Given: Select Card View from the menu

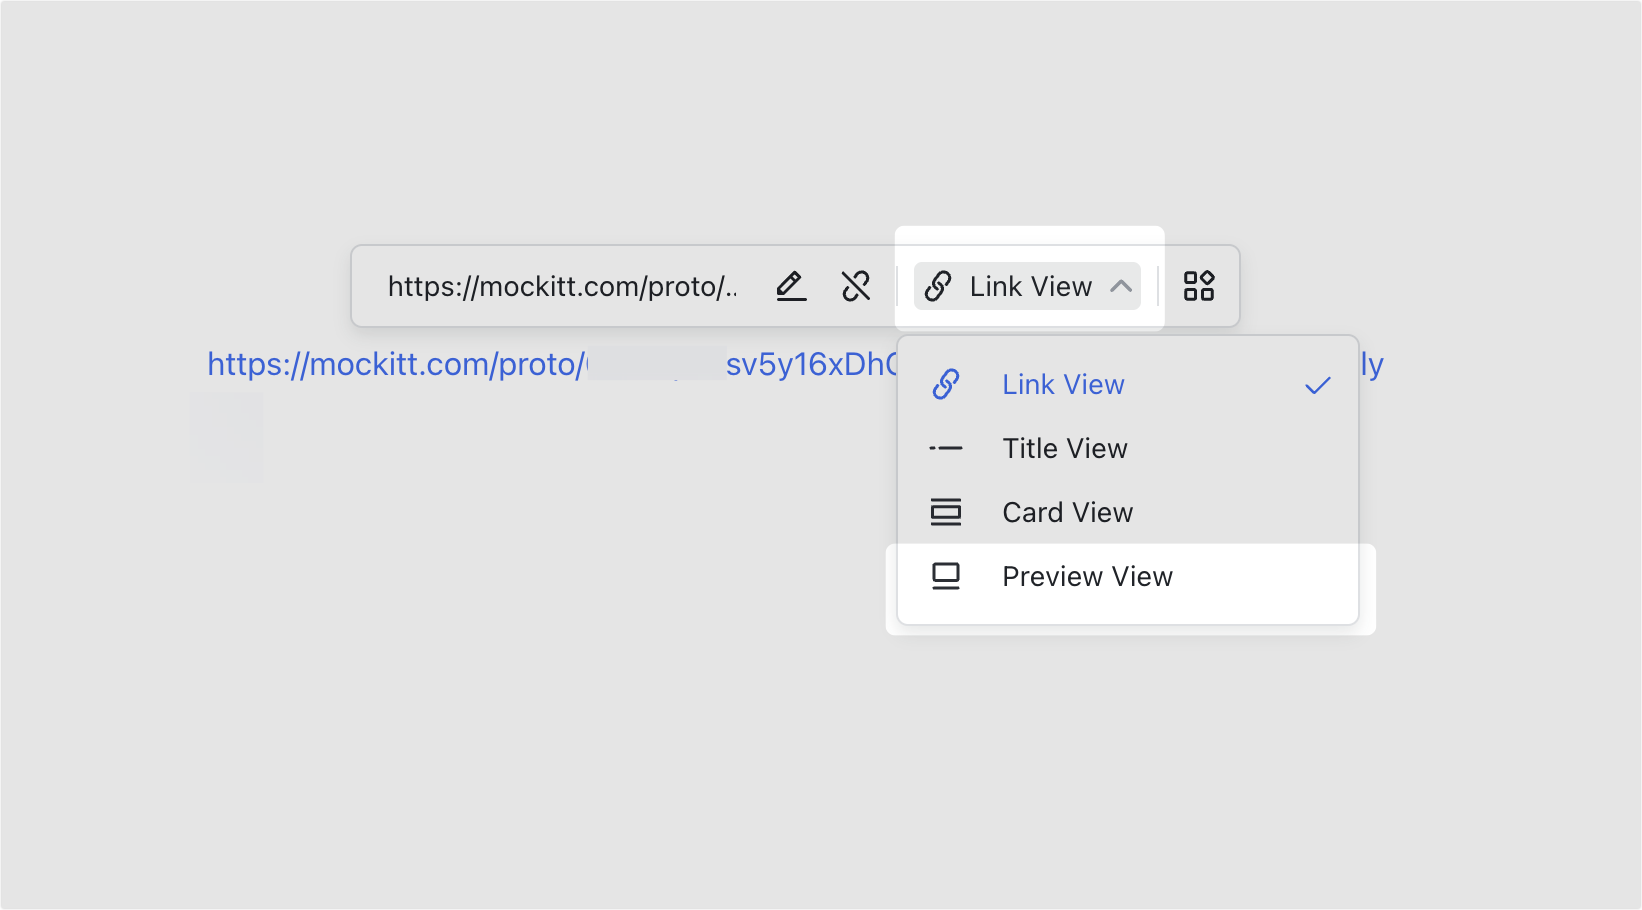Looking at the screenshot, I should coord(1067,512).
